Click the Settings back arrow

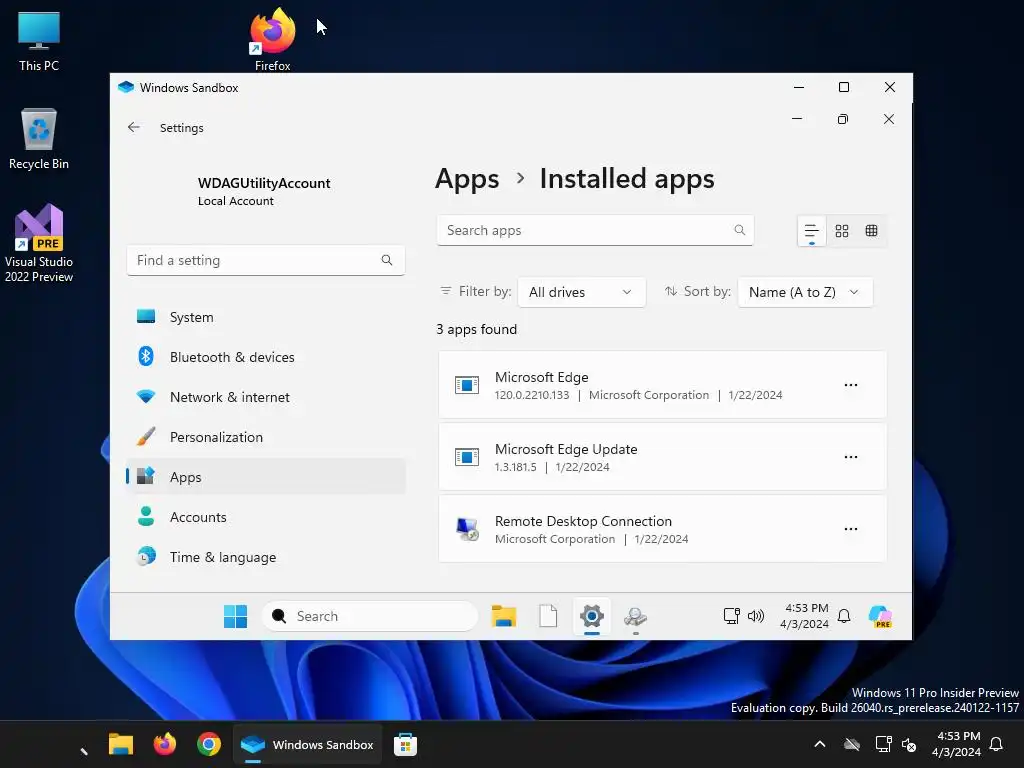point(134,127)
